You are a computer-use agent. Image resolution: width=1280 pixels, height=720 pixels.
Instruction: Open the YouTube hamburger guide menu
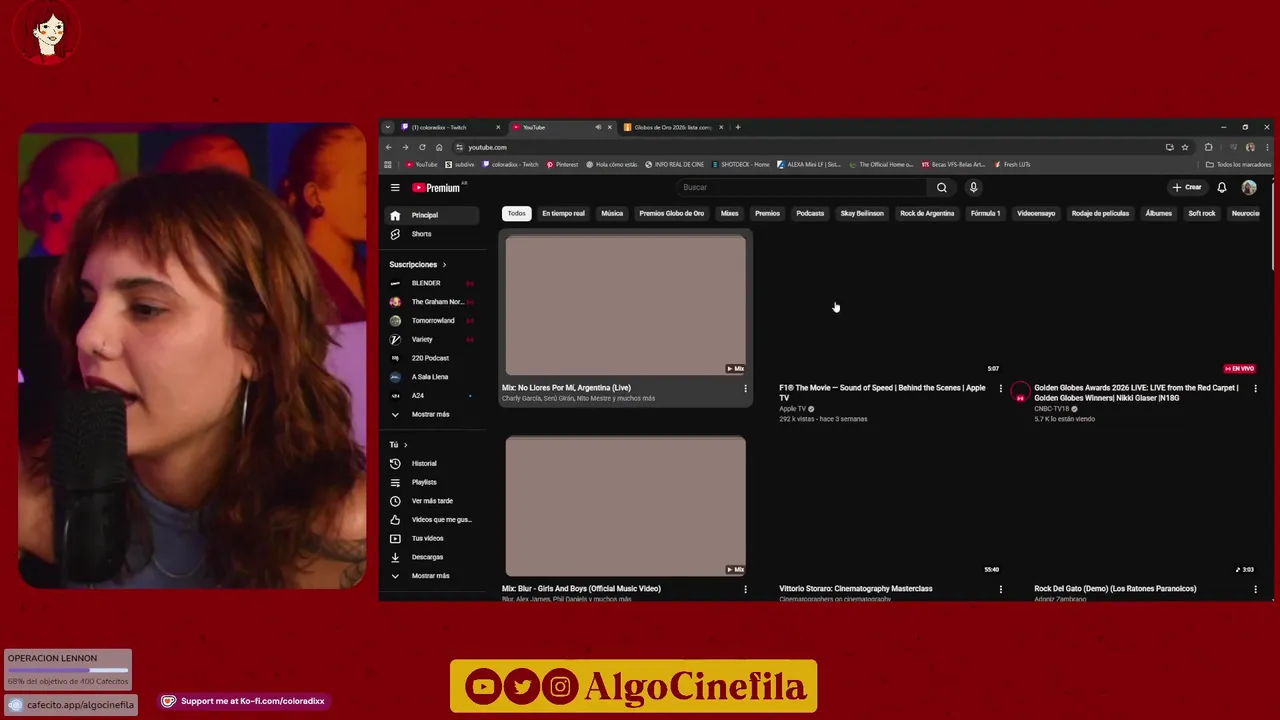click(x=395, y=187)
